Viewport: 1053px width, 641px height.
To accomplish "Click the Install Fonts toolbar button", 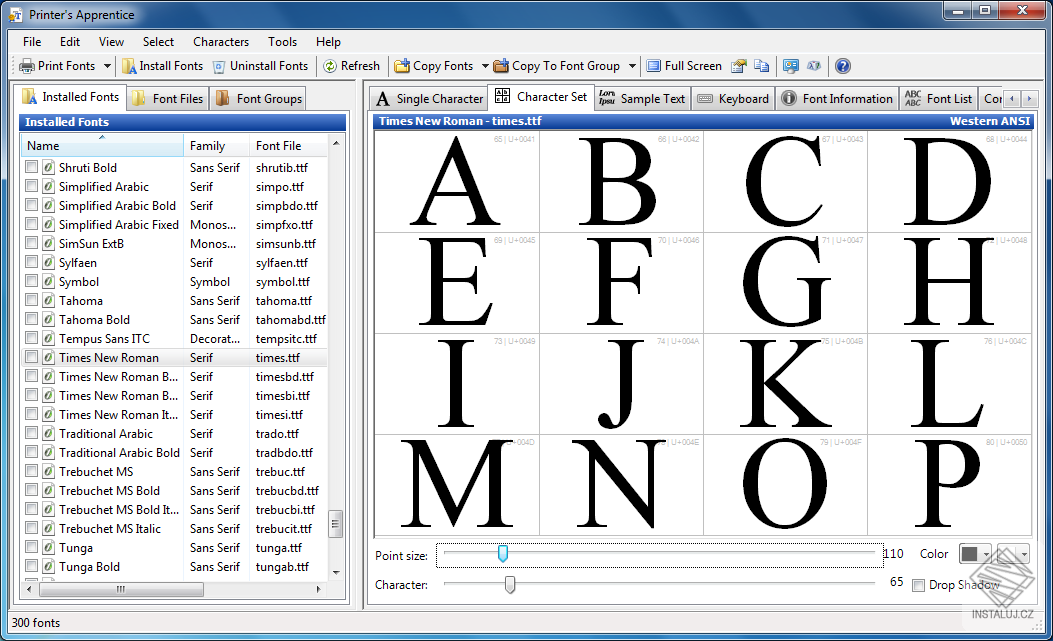I will [163, 66].
